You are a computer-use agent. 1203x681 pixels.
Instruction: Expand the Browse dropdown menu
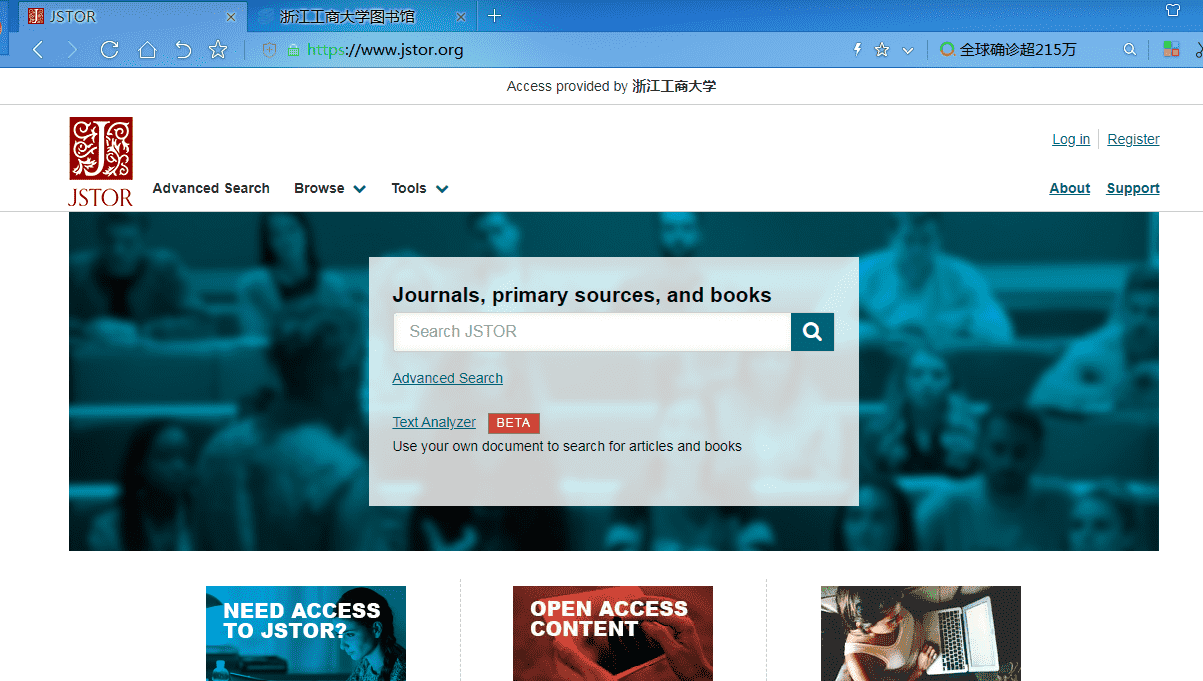tap(330, 188)
